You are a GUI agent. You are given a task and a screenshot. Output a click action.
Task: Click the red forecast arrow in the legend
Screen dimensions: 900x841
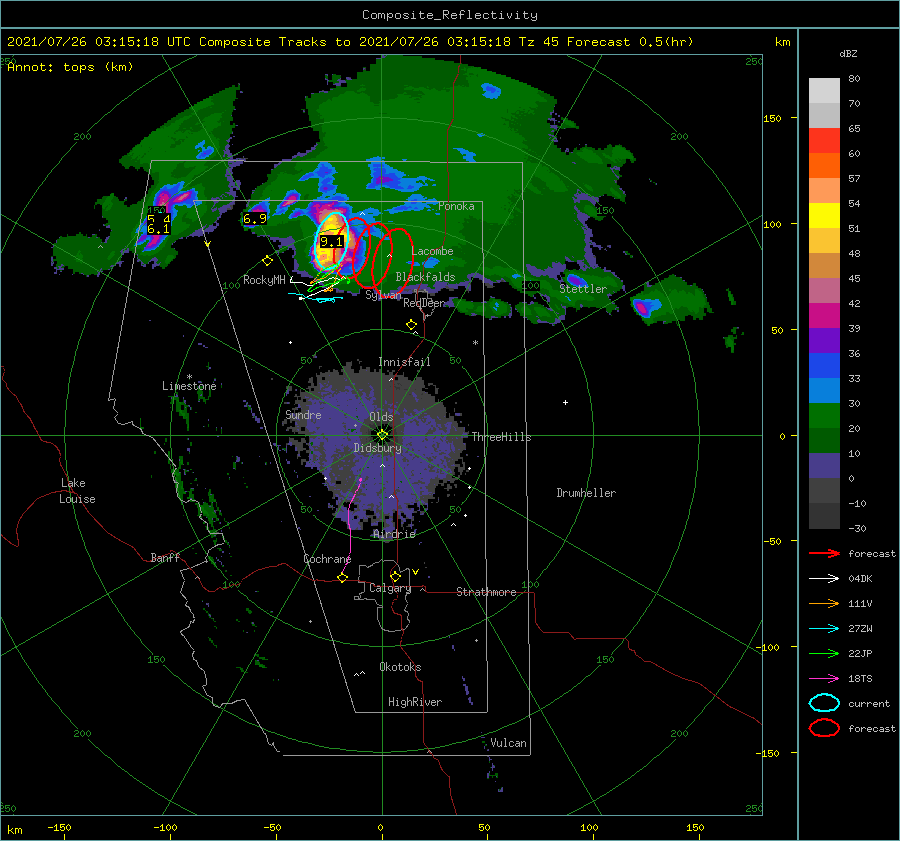[x=824, y=553]
